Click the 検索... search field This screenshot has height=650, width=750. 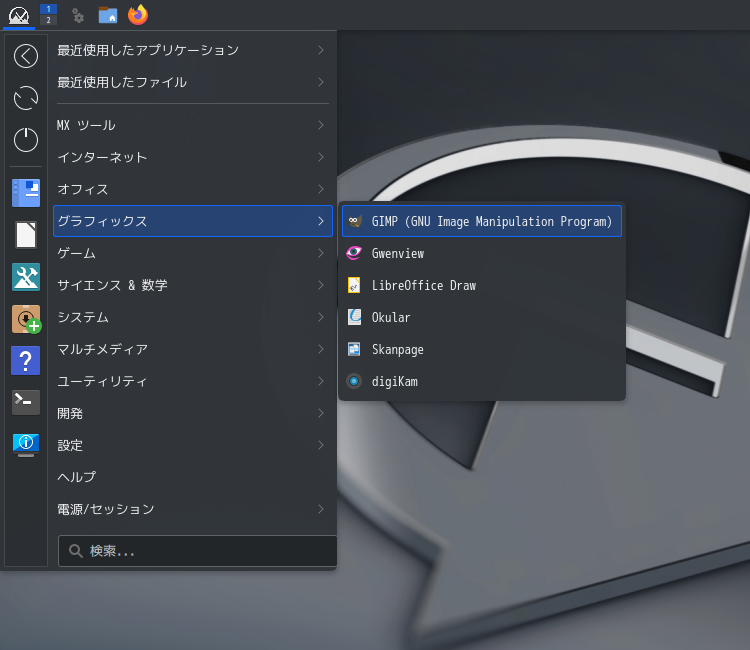pyautogui.click(x=198, y=551)
